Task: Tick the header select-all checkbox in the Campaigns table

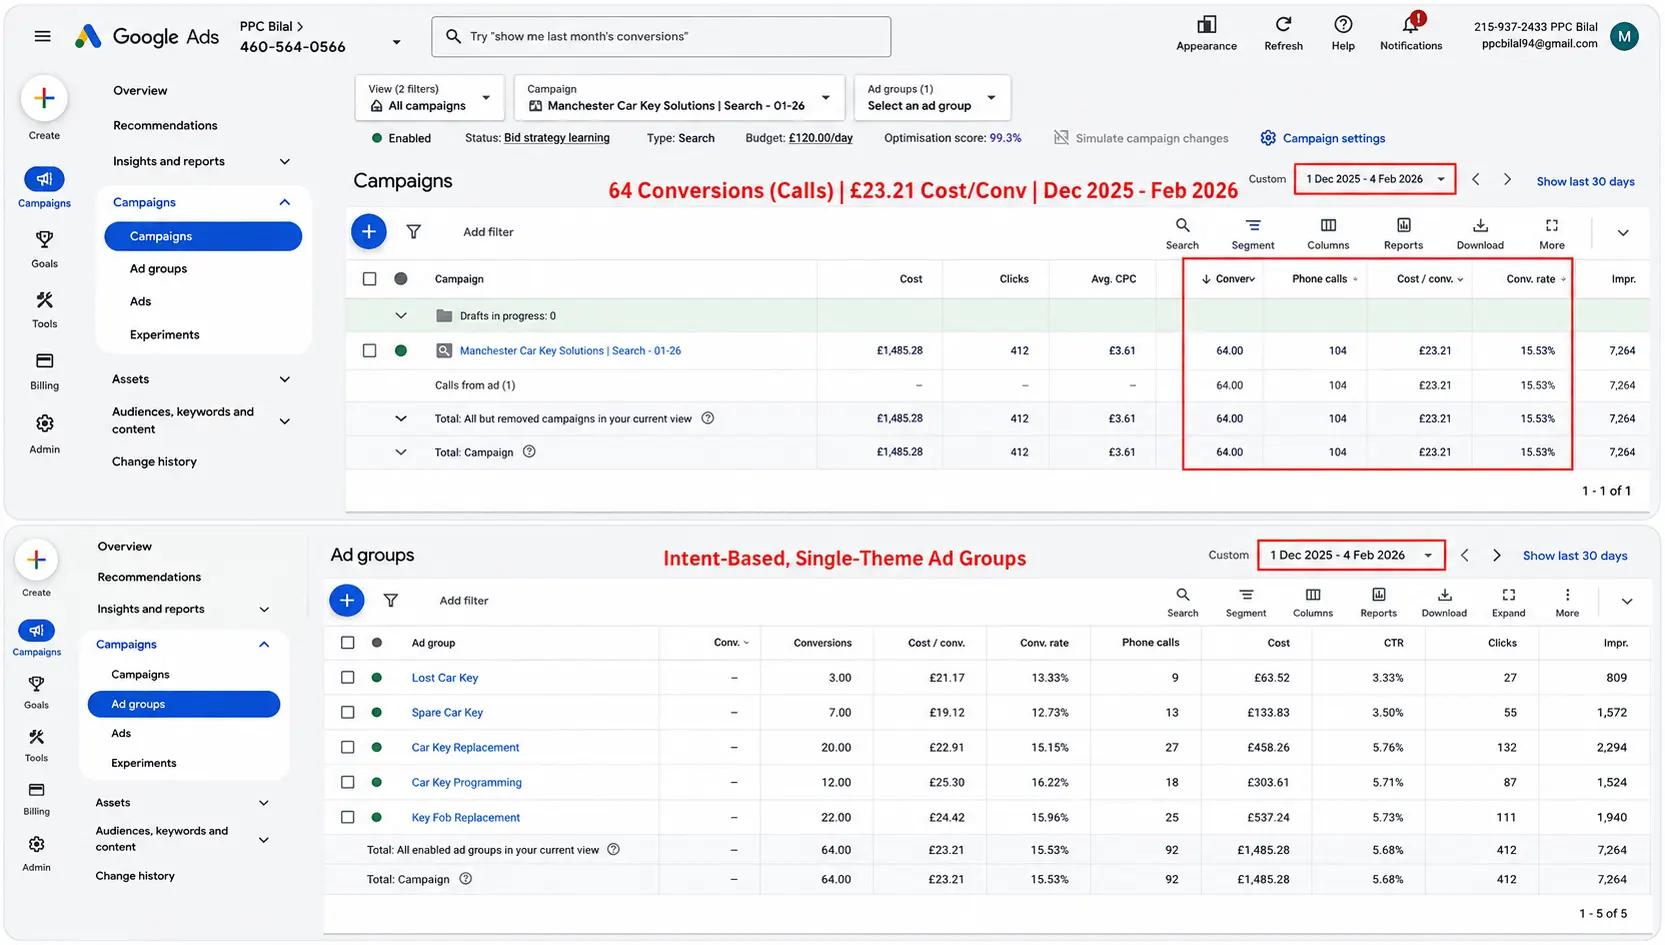Action: (369, 279)
